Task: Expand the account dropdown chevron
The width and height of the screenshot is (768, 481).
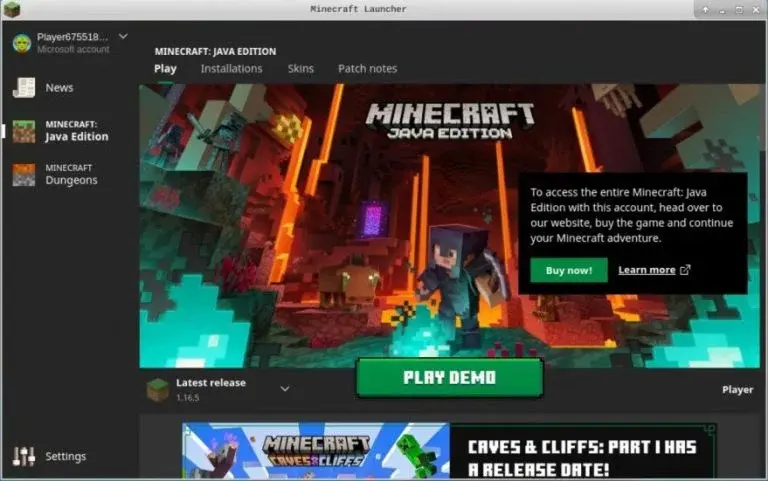Action: (123, 37)
